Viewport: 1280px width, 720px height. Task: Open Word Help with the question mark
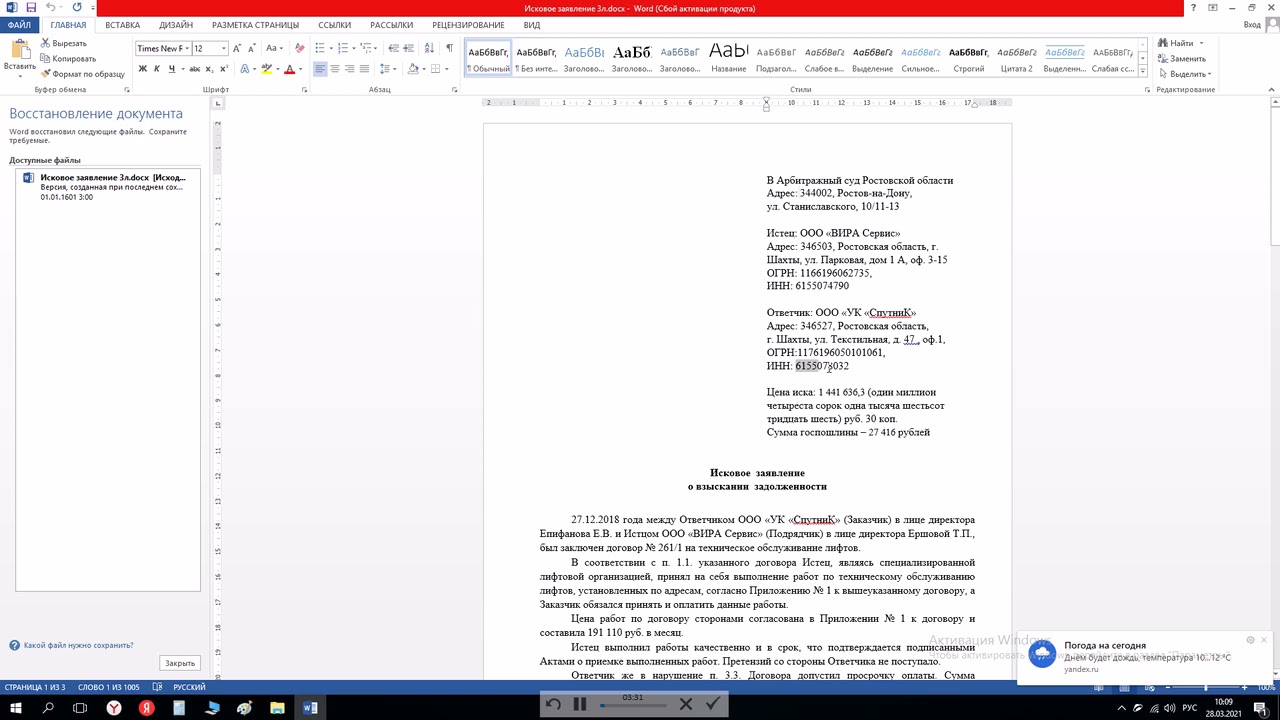[1194, 8]
